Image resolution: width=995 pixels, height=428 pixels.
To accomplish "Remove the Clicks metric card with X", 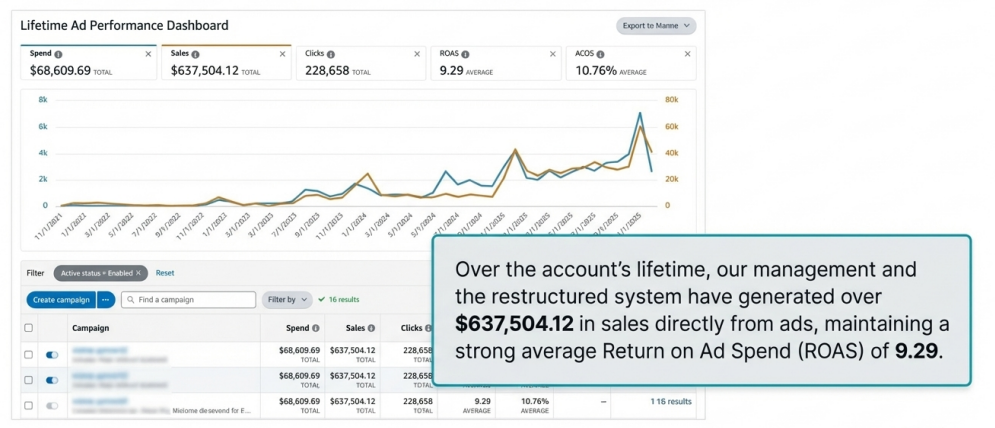I will tap(418, 55).
